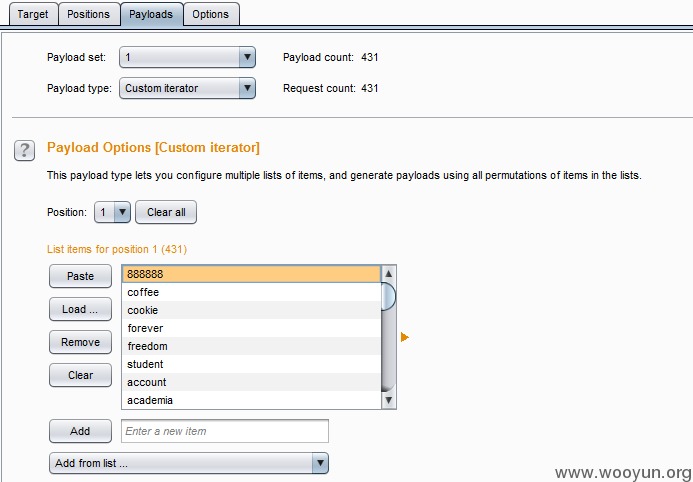Screen dimensions: 693x482
Task: Click the list scrollbar thumb
Action: click(388, 296)
